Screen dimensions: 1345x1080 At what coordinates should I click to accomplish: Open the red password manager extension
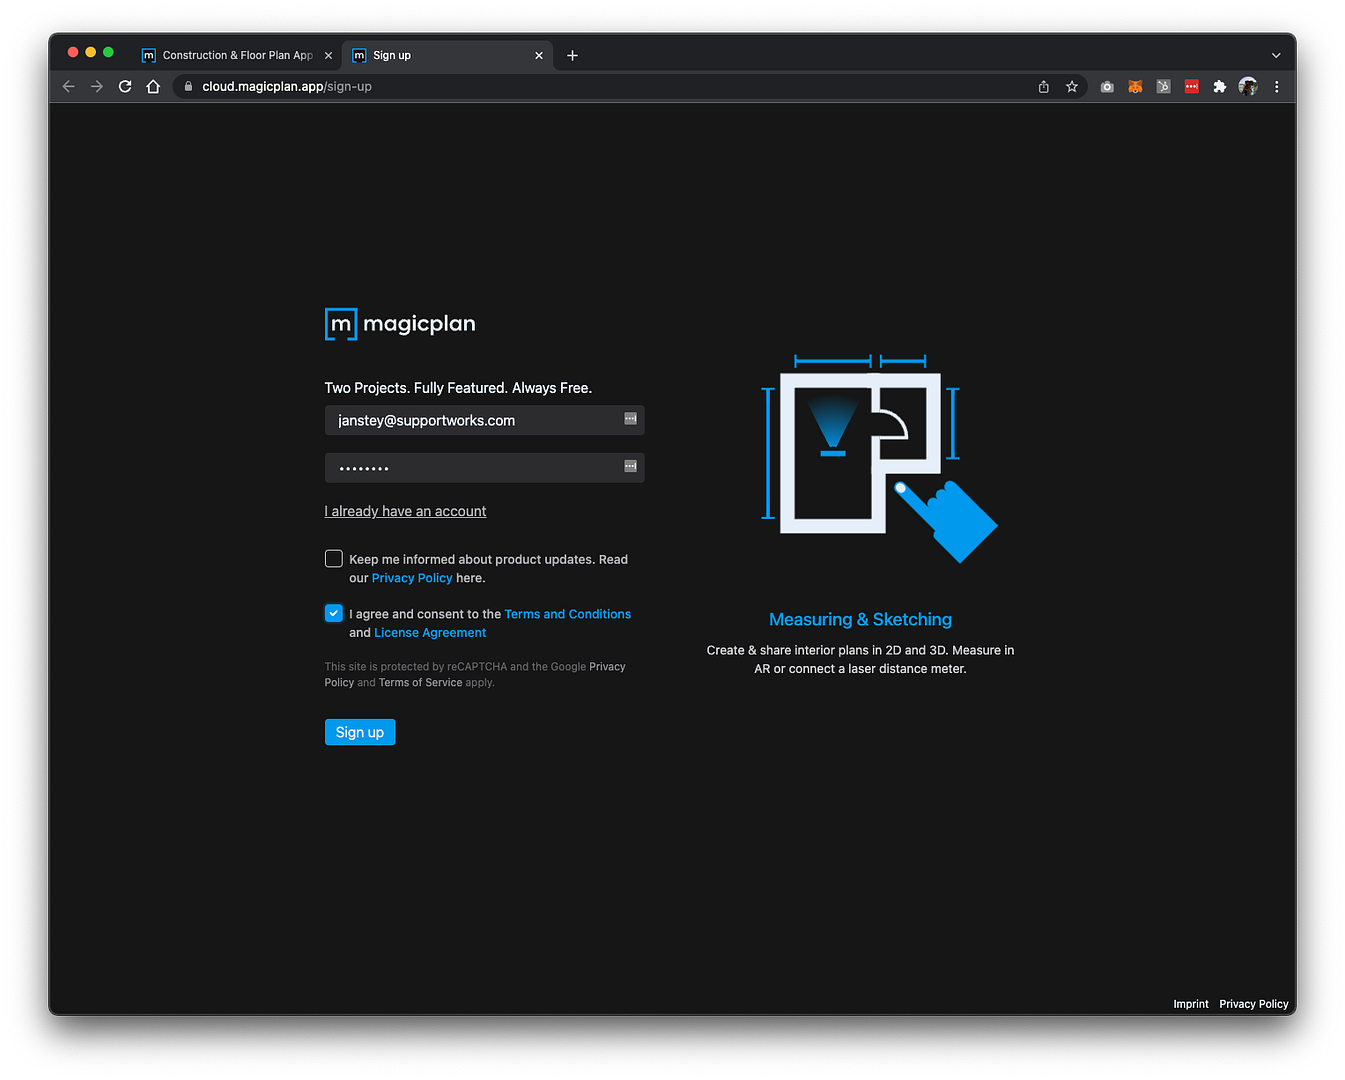coord(1192,87)
